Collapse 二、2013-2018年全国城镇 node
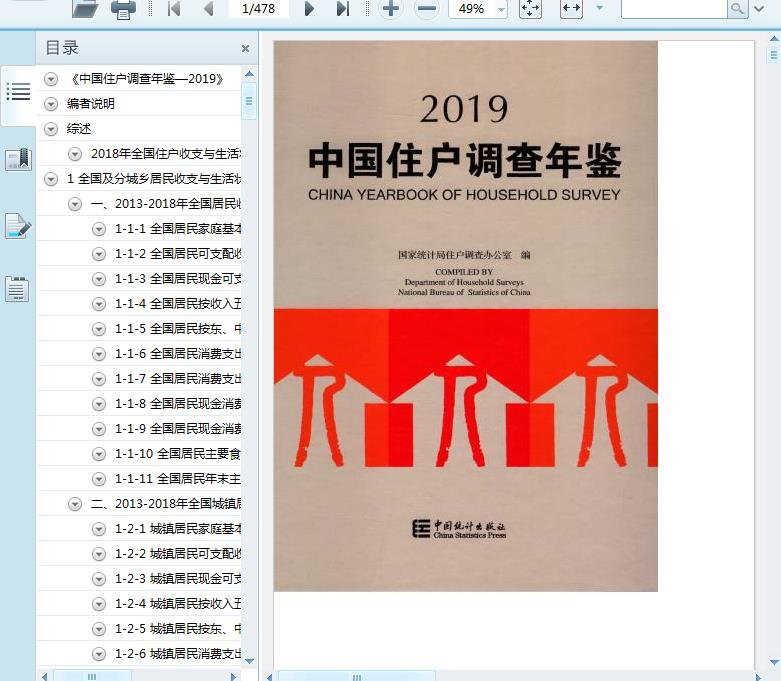The height and width of the screenshot is (681, 781). click(75, 504)
